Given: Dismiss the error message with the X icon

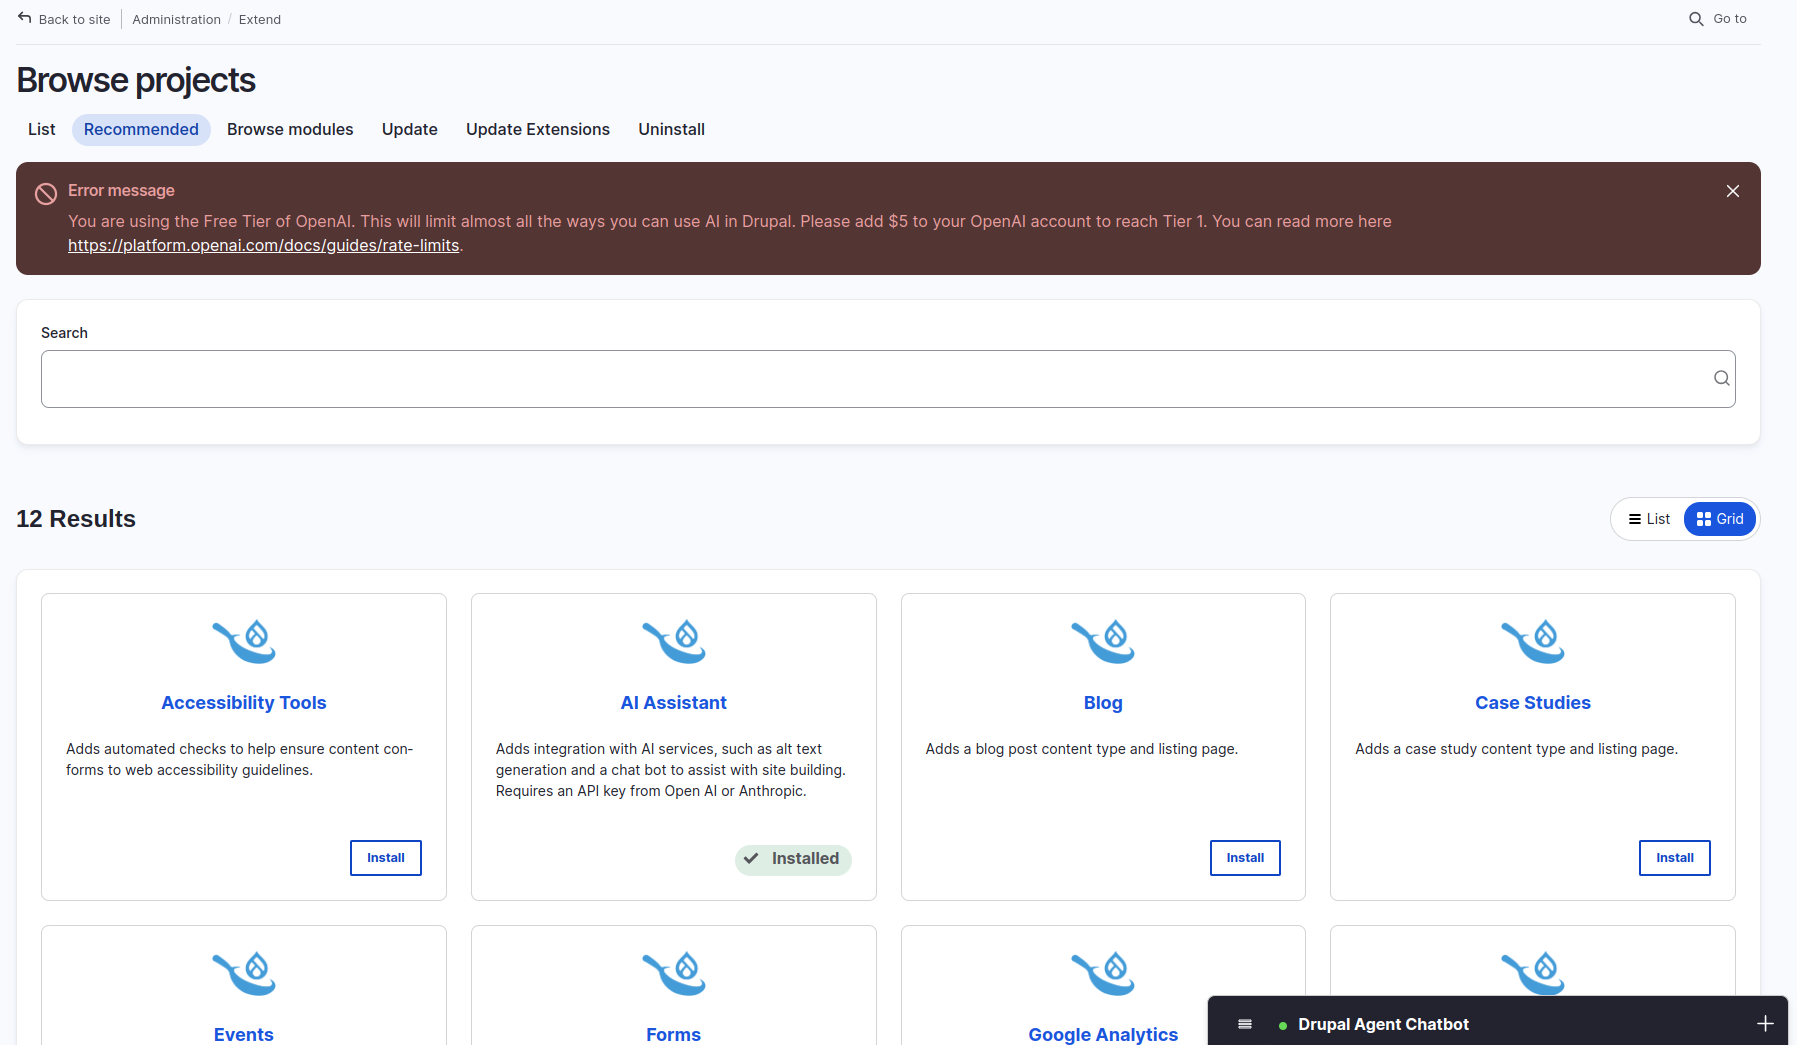Looking at the screenshot, I should [1733, 191].
